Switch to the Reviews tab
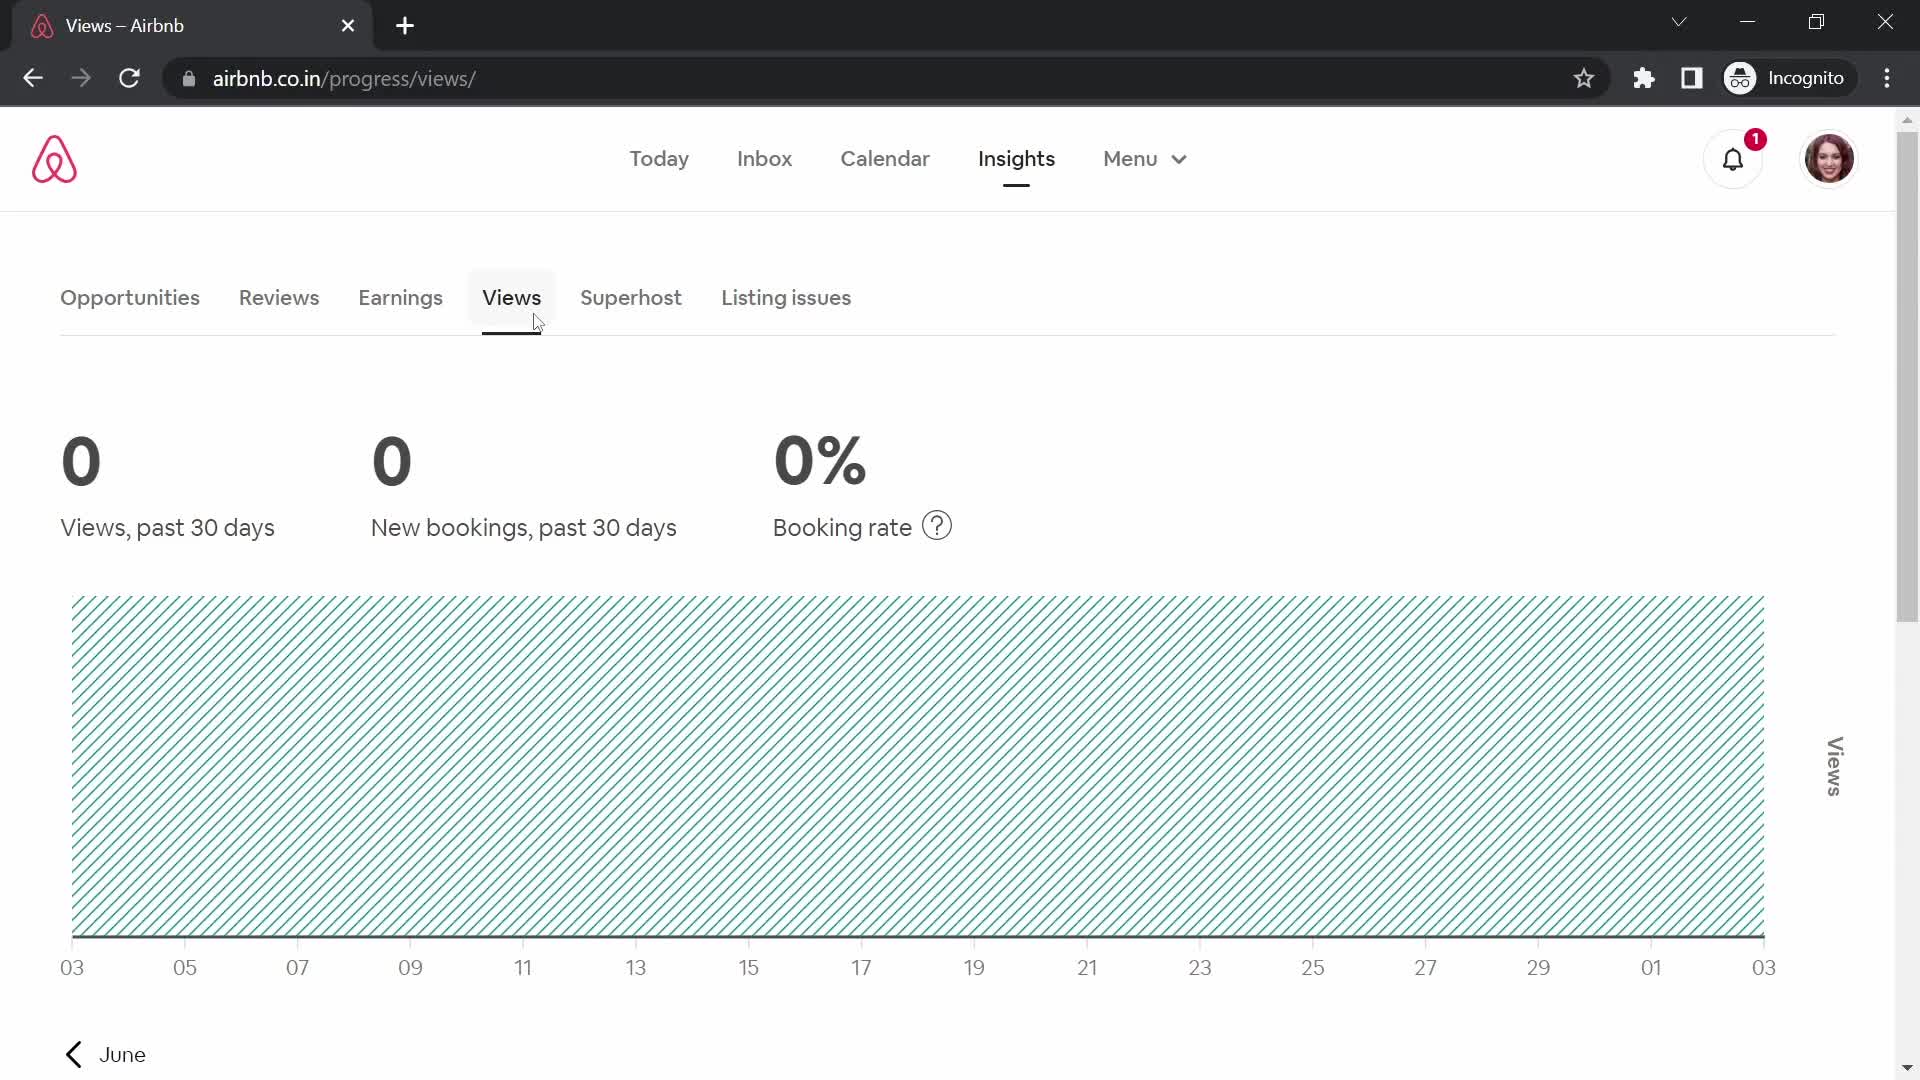 click(x=279, y=298)
